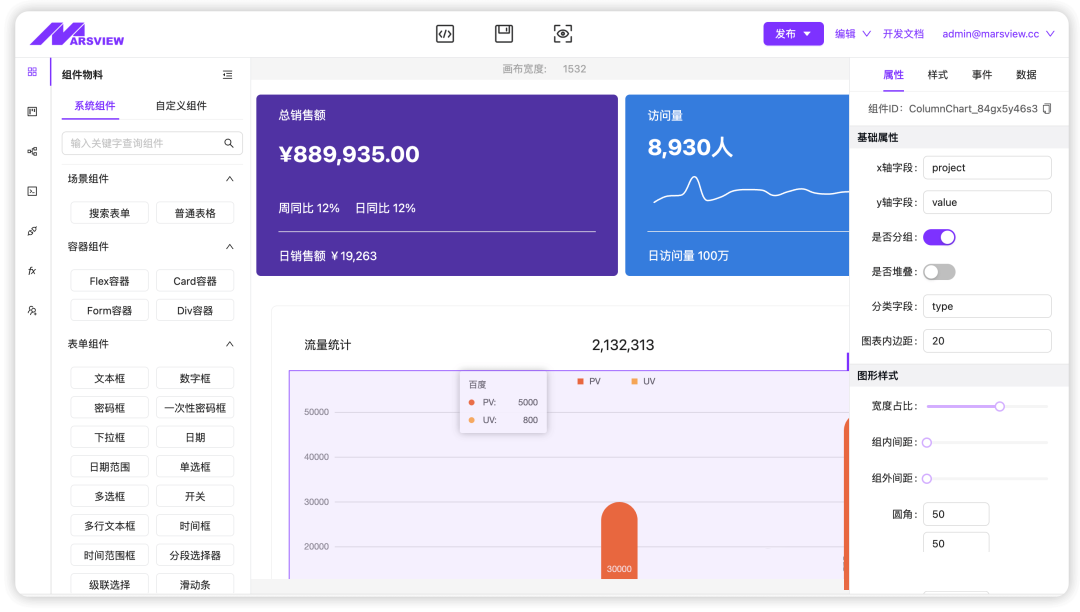Open the 开发文档 link

coord(903,34)
